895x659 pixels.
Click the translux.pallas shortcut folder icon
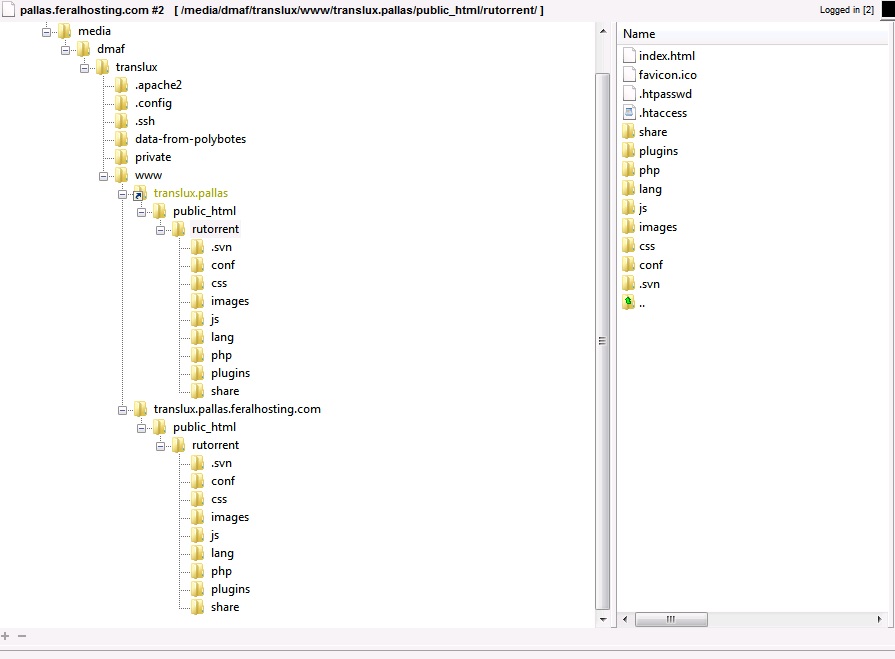[140, 193]
